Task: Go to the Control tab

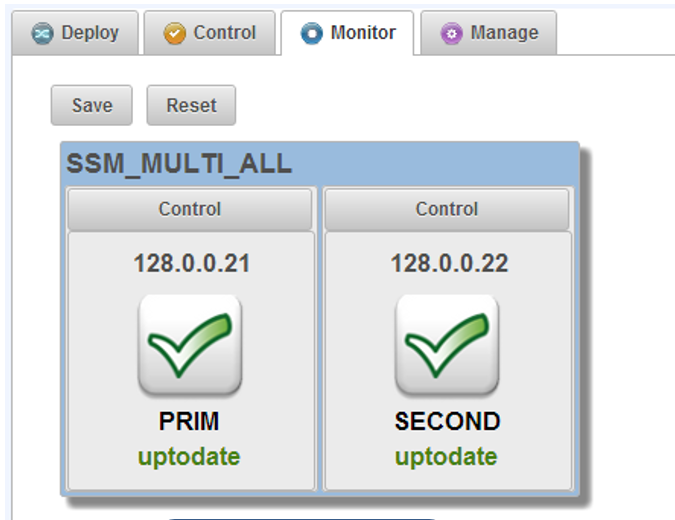Action: 224,33
